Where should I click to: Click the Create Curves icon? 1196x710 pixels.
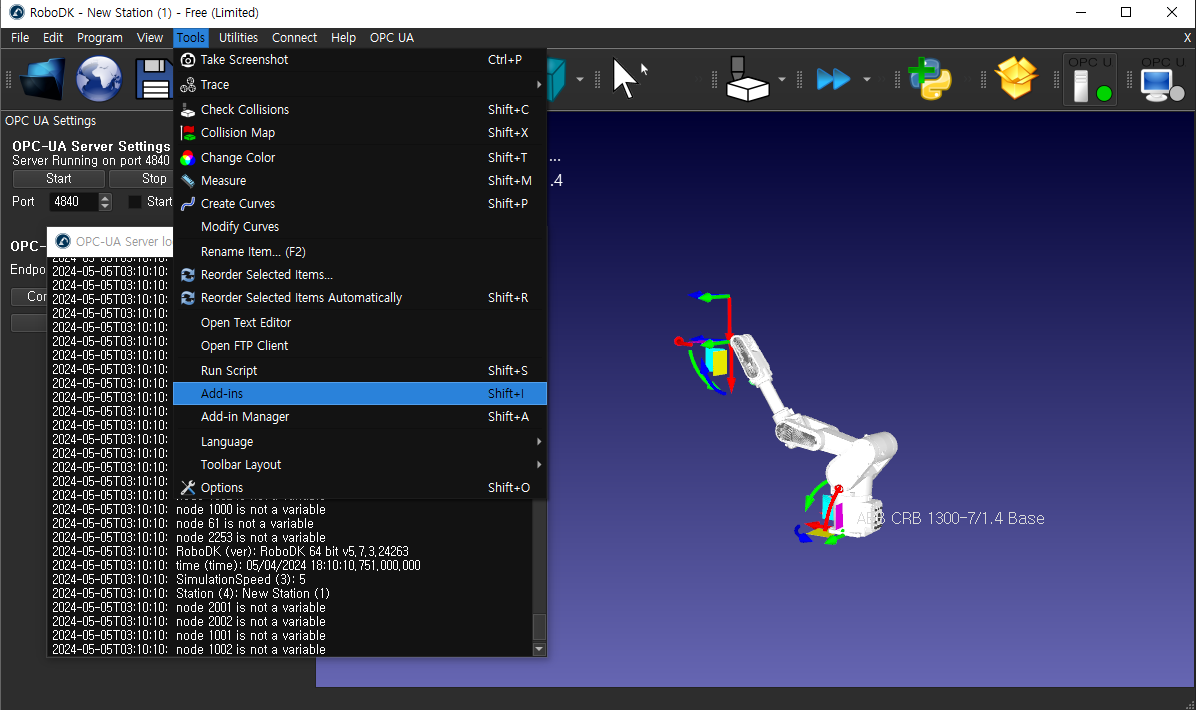click(188, 204)
